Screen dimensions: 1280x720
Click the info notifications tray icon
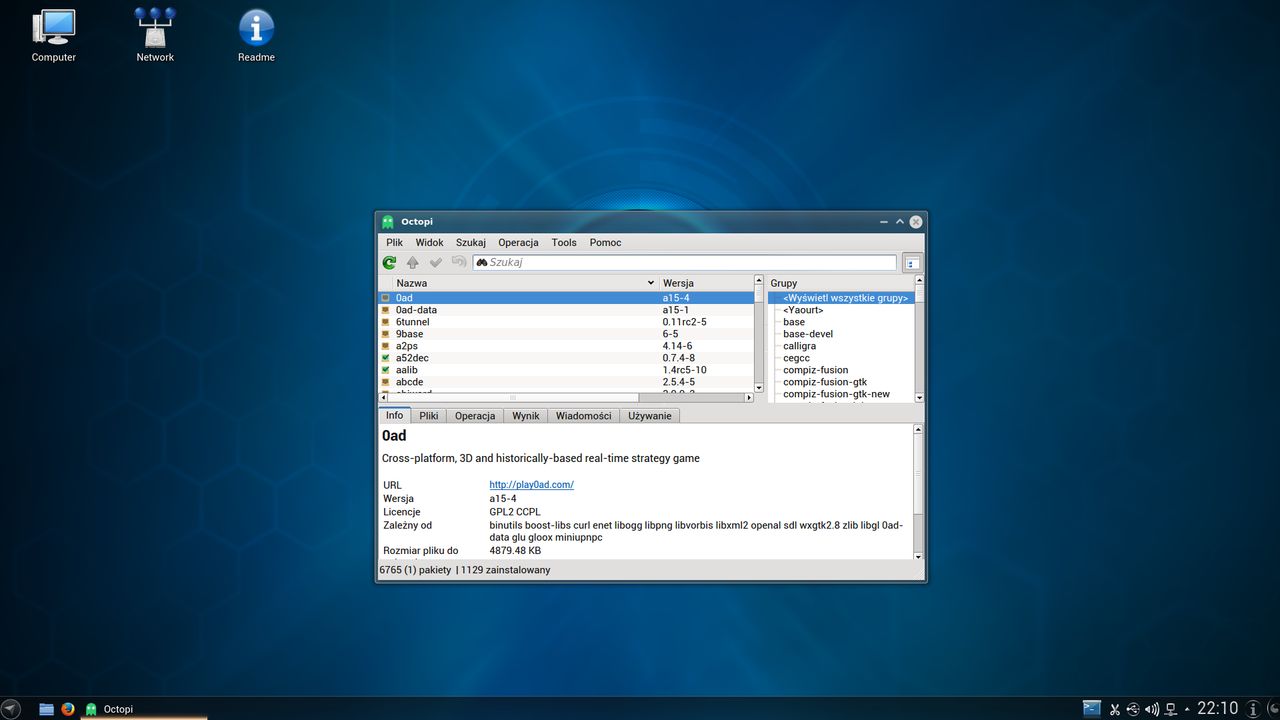click(1254, 709)
